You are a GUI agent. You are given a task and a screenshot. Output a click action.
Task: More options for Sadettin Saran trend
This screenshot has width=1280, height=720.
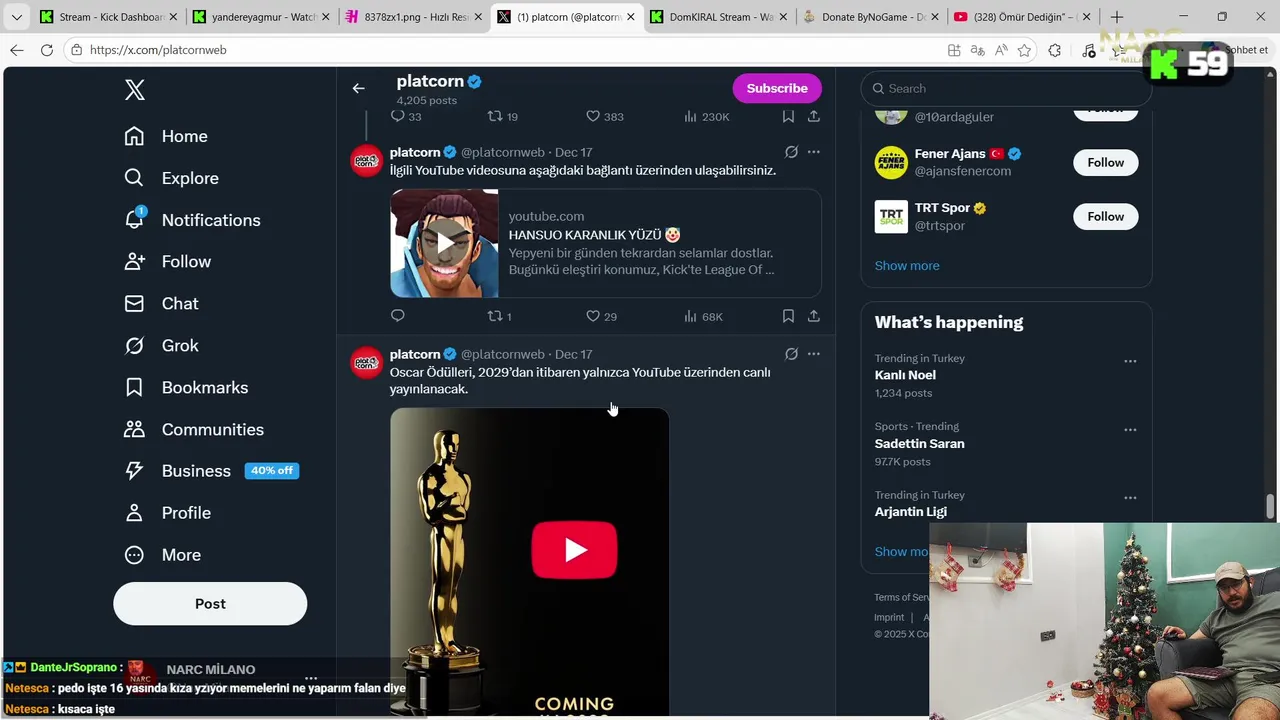[1130, 430]
